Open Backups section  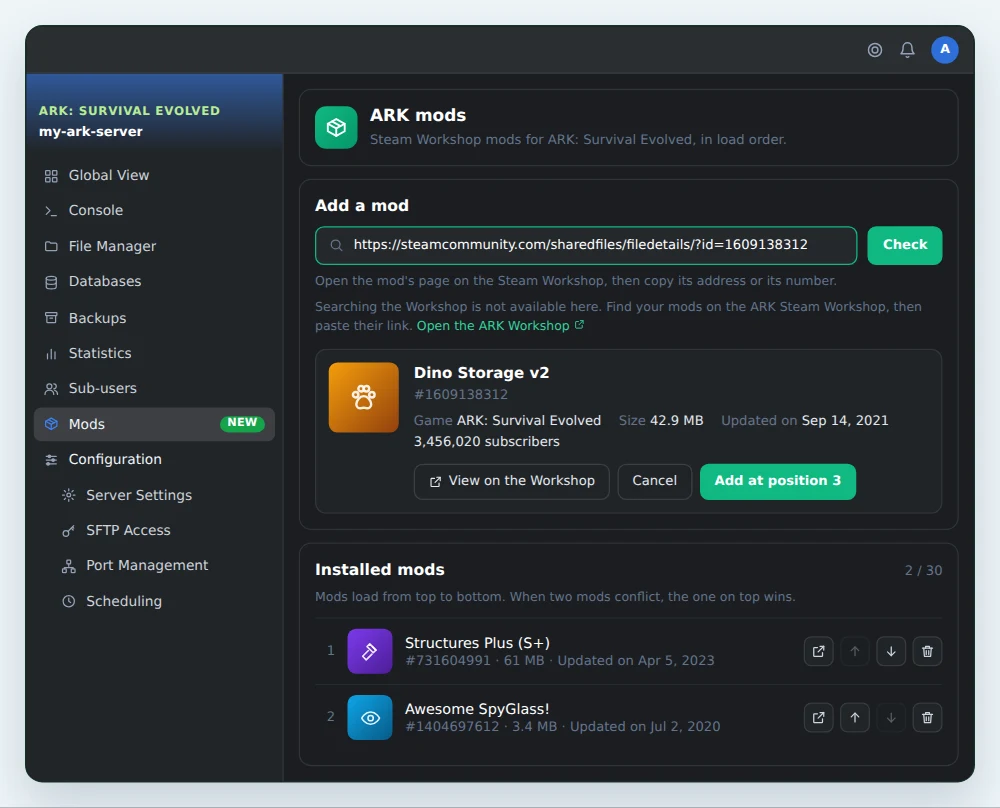coord(154,318)
